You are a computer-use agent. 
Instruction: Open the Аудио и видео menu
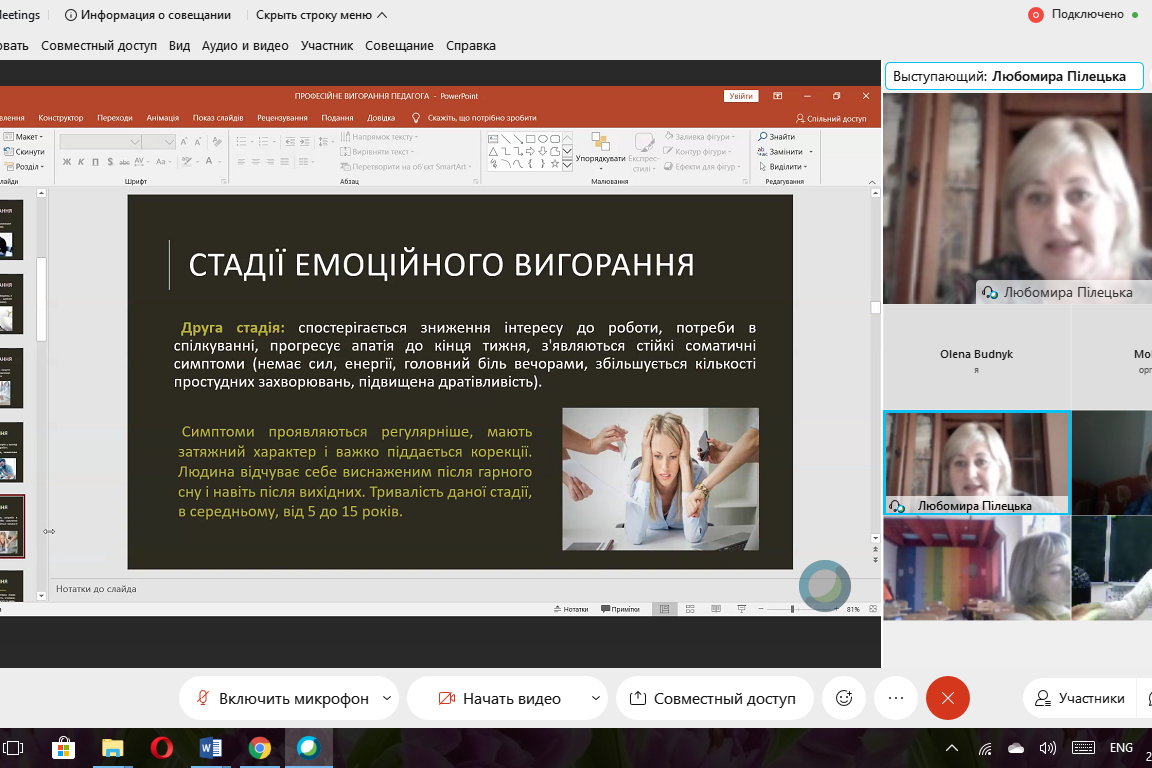coord(245,46)
